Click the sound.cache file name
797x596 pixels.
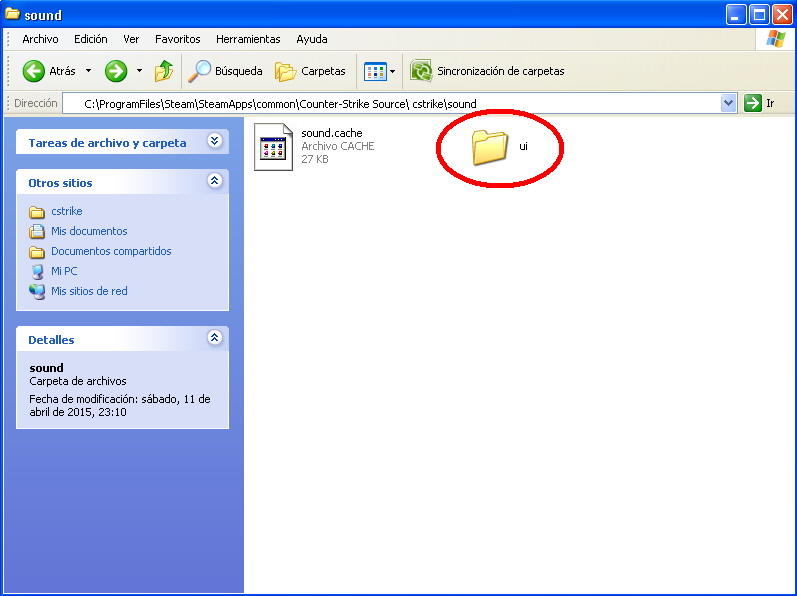click(331, 133)
